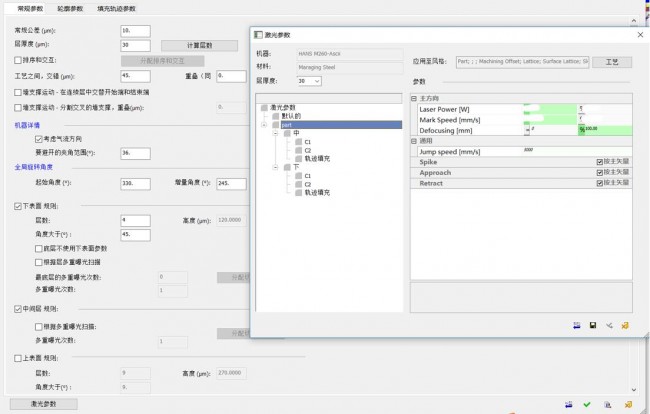The height and width of the screenshot is (414, 650).
Task: Click the orange export icon in laser dialog
Action: (x=625, y=325)
